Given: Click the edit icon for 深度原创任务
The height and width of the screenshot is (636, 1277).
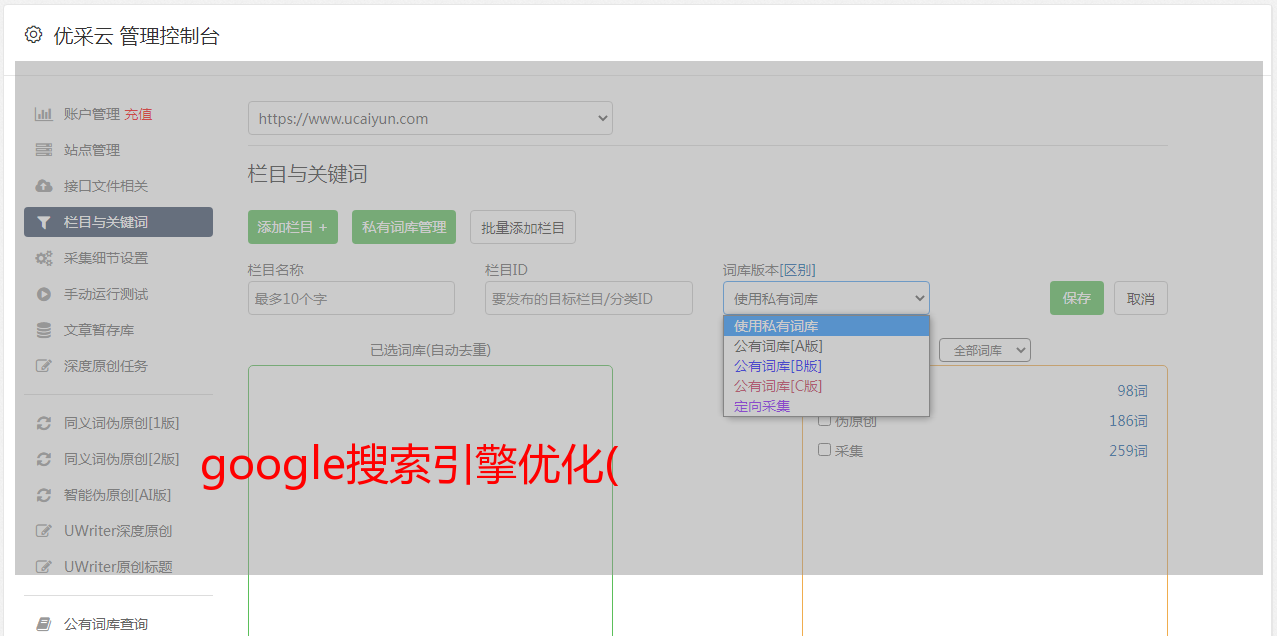Looking at the screenshot, I should pyautogui.click(x=43, y=366).
